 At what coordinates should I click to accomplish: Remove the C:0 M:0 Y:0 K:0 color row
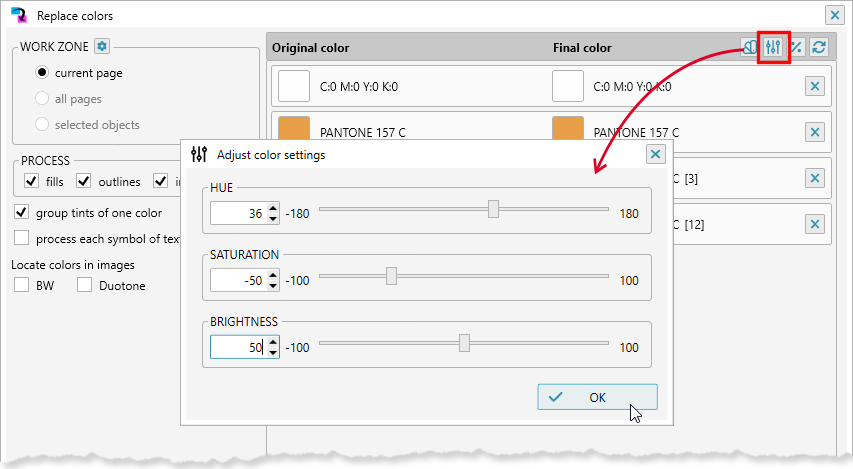point(814,86)
